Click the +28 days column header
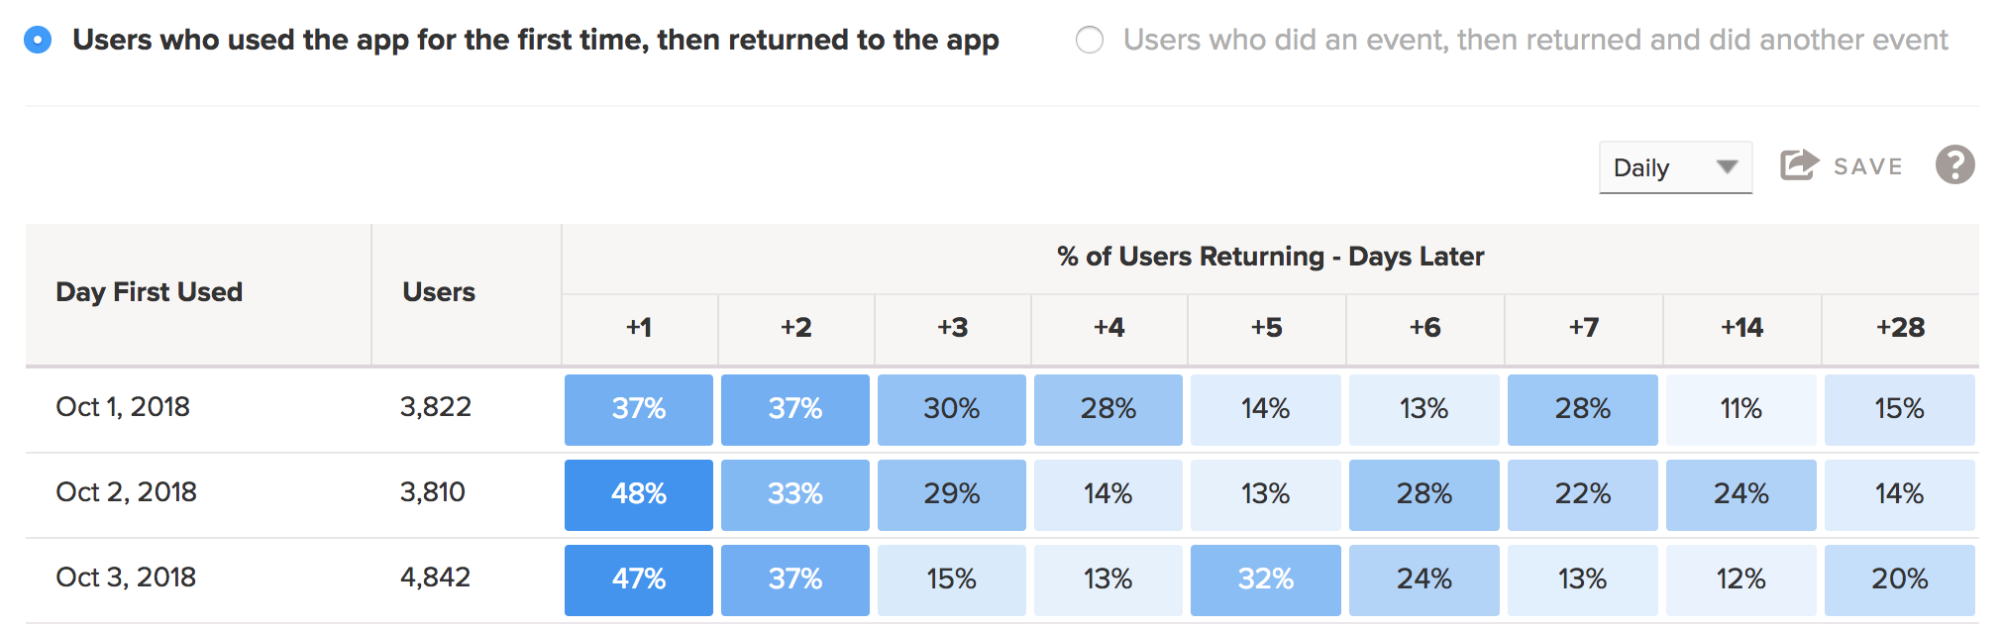The image size is (1999, 629). tap(1900, 328)
